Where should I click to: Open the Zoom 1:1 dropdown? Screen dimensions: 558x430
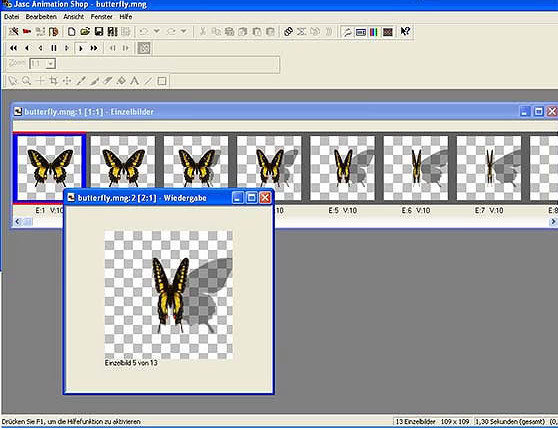[51, 64]
